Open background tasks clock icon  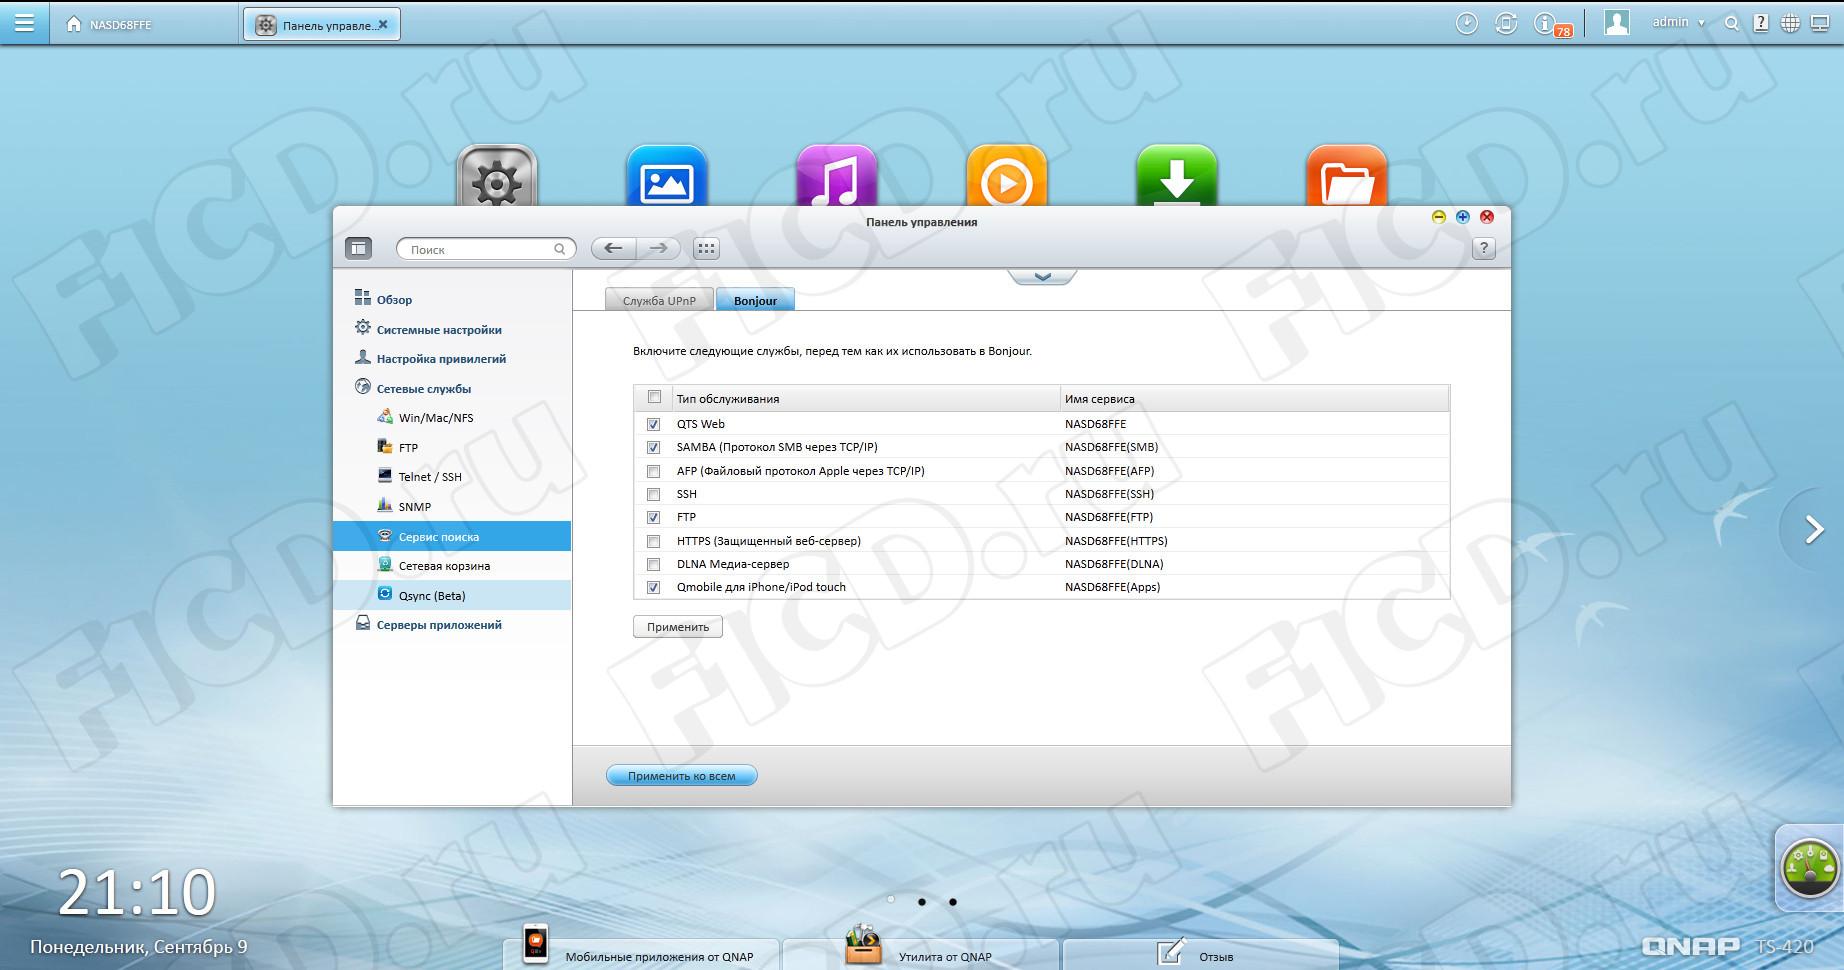[x=1466, y=23]
